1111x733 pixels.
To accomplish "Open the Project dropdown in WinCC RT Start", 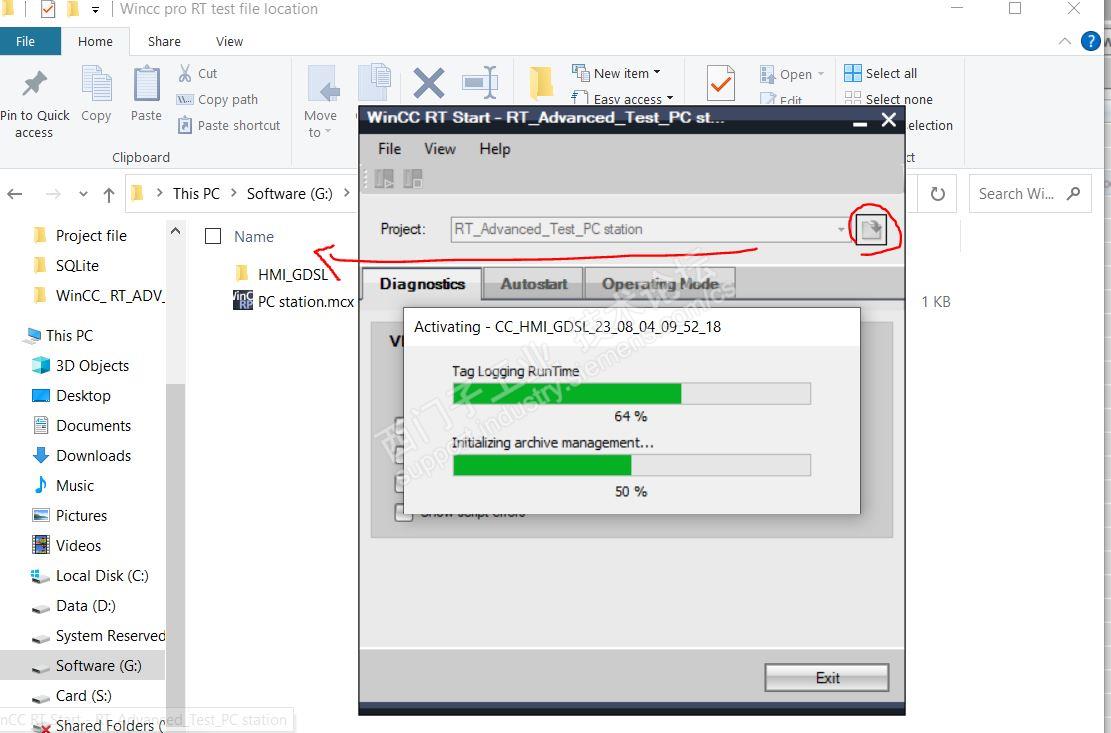I will 841,229.
